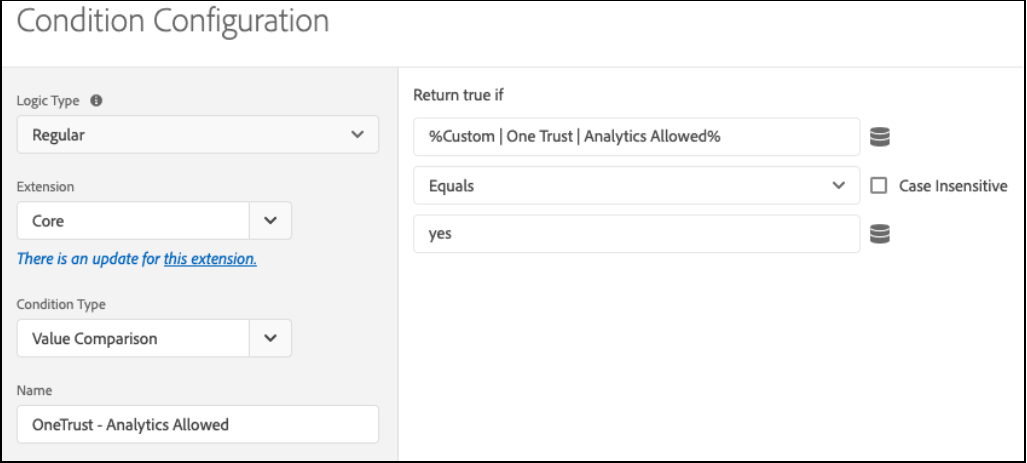Screen dimensions: 1027x463
Task: Click the input field containing 'yes'
Action: point(637,234)
